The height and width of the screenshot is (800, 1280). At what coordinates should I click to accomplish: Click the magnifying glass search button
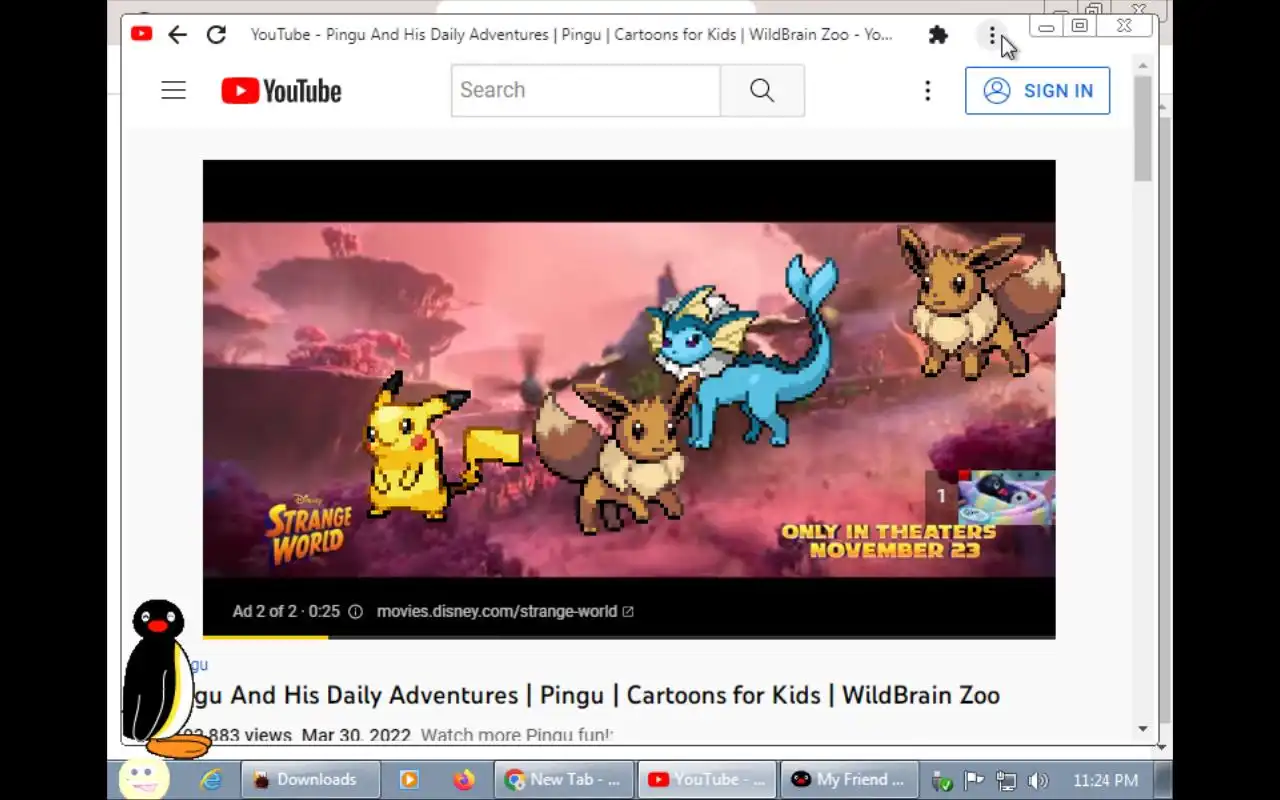(x=762, y=90)
